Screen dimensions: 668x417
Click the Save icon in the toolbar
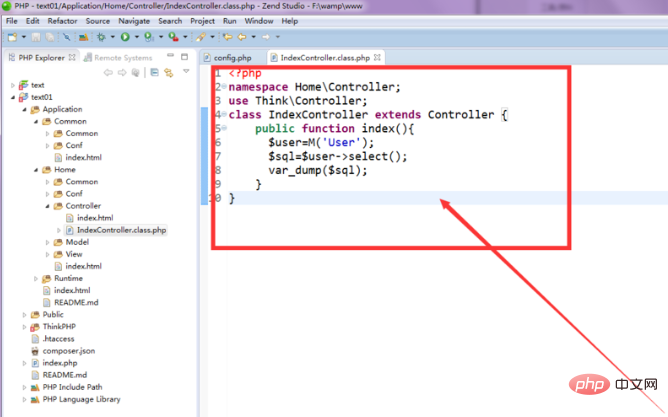pyautogui.click(x=35, y=37)
